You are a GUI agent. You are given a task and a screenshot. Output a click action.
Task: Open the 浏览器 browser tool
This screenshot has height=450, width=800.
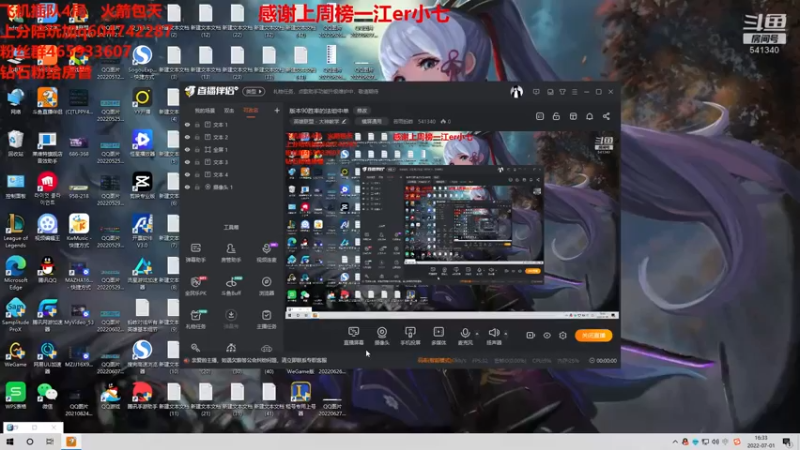(266, 286)
